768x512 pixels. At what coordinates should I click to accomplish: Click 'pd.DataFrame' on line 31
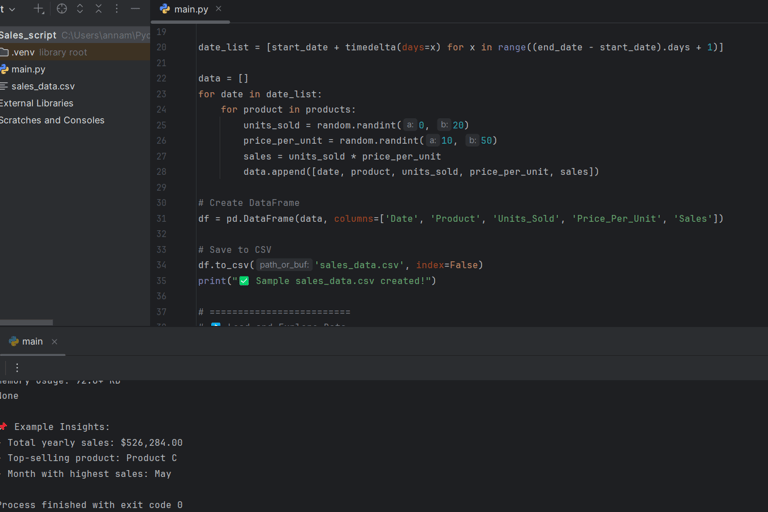[260, 219]
